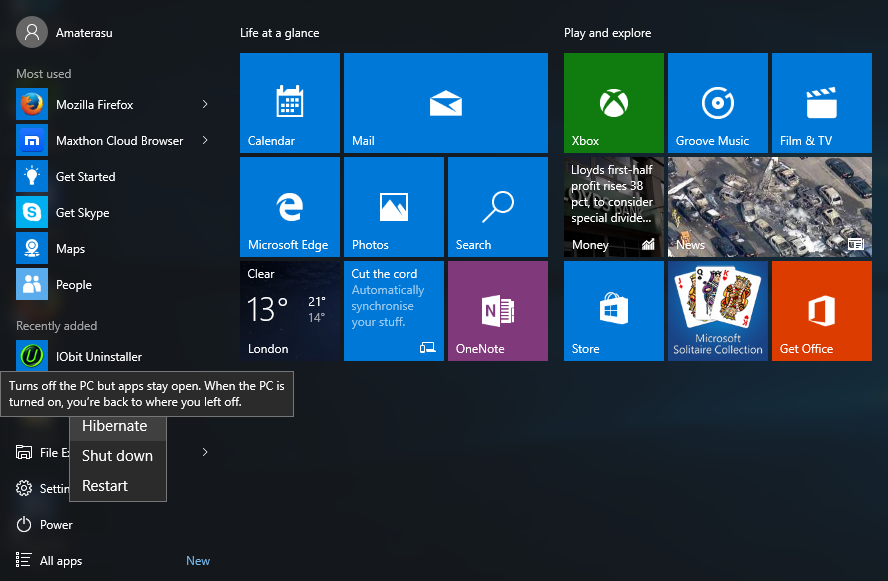
Task: Open the Film & TV tile
Action: pyautogui.click(x=822, y=102)
